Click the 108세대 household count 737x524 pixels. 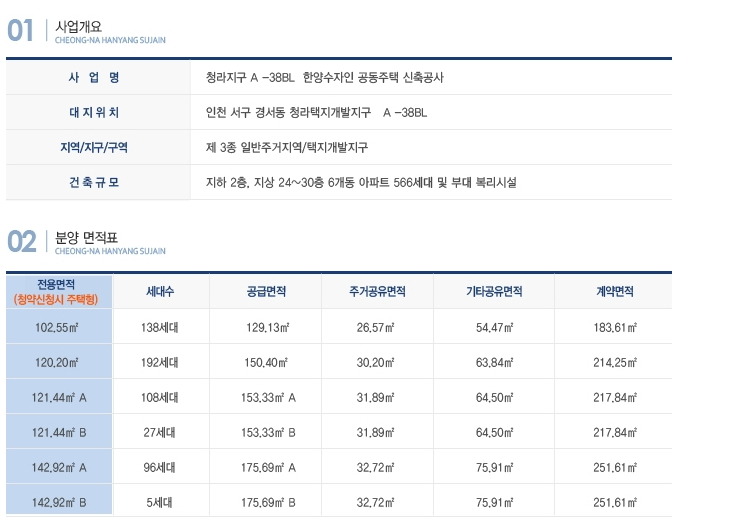pos(160,398)
